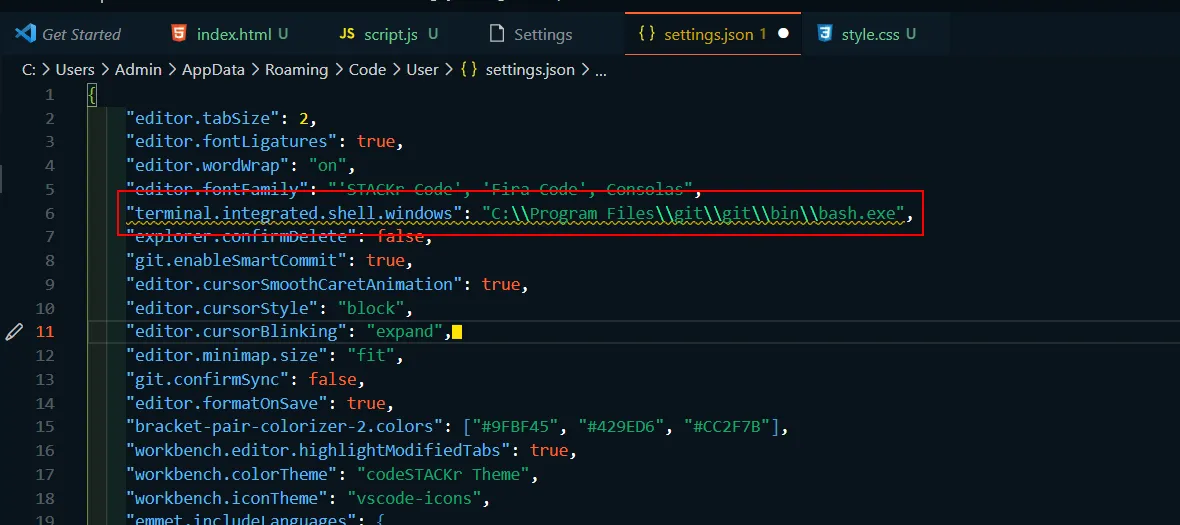Screen dimensions: 1180x525
Task: Click the braces icon in the breadcrumb
Action: coord(469,70)
